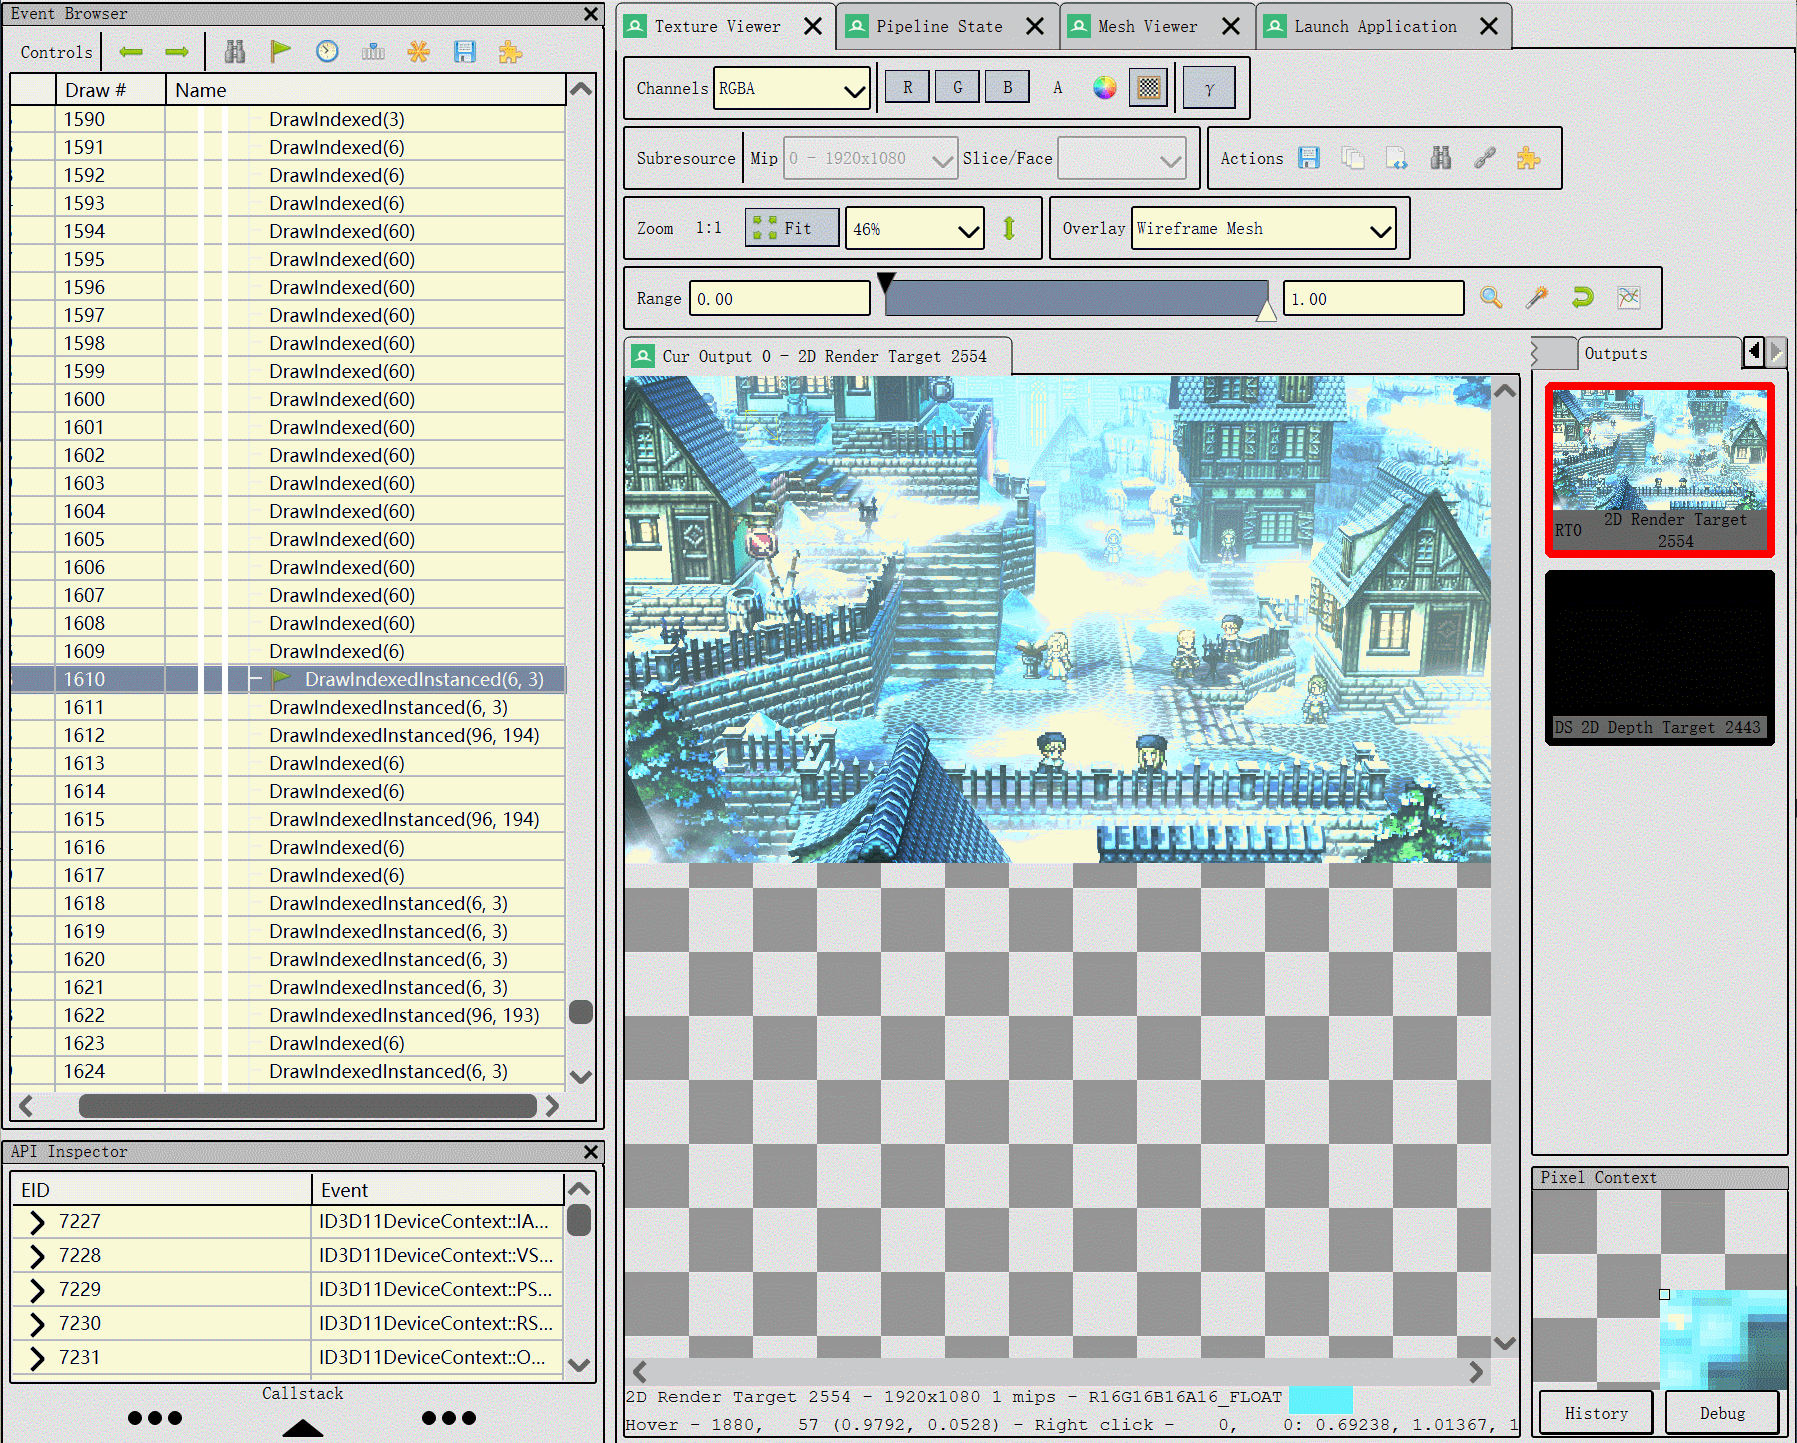
Task: Select the Cur Output 0 render target tab
Action: click(x=818, y=356)
